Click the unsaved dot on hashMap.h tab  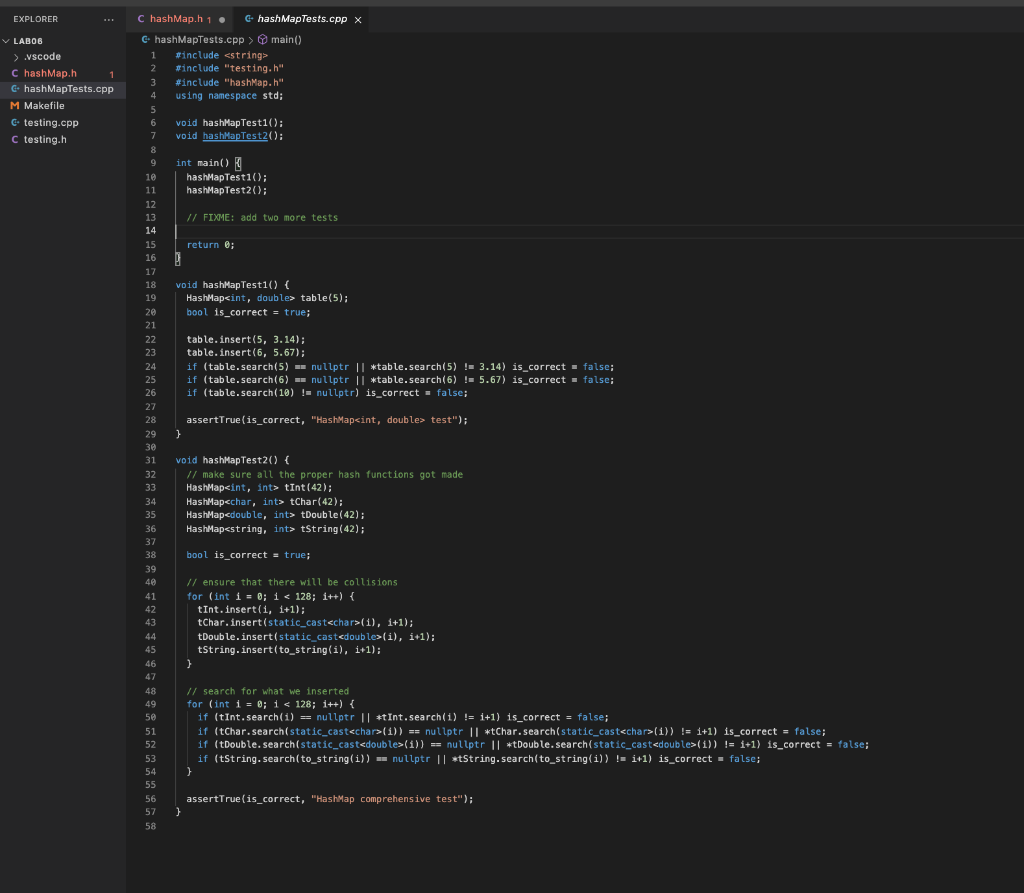221,19
